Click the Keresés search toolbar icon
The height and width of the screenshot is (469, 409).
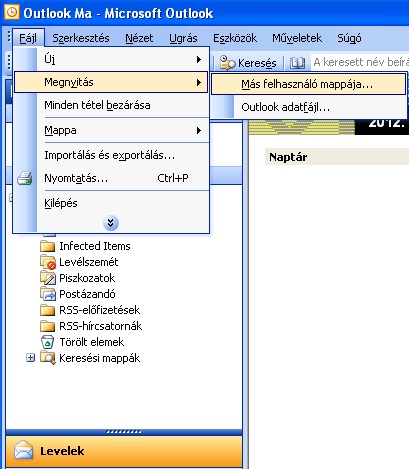[227, 63]
